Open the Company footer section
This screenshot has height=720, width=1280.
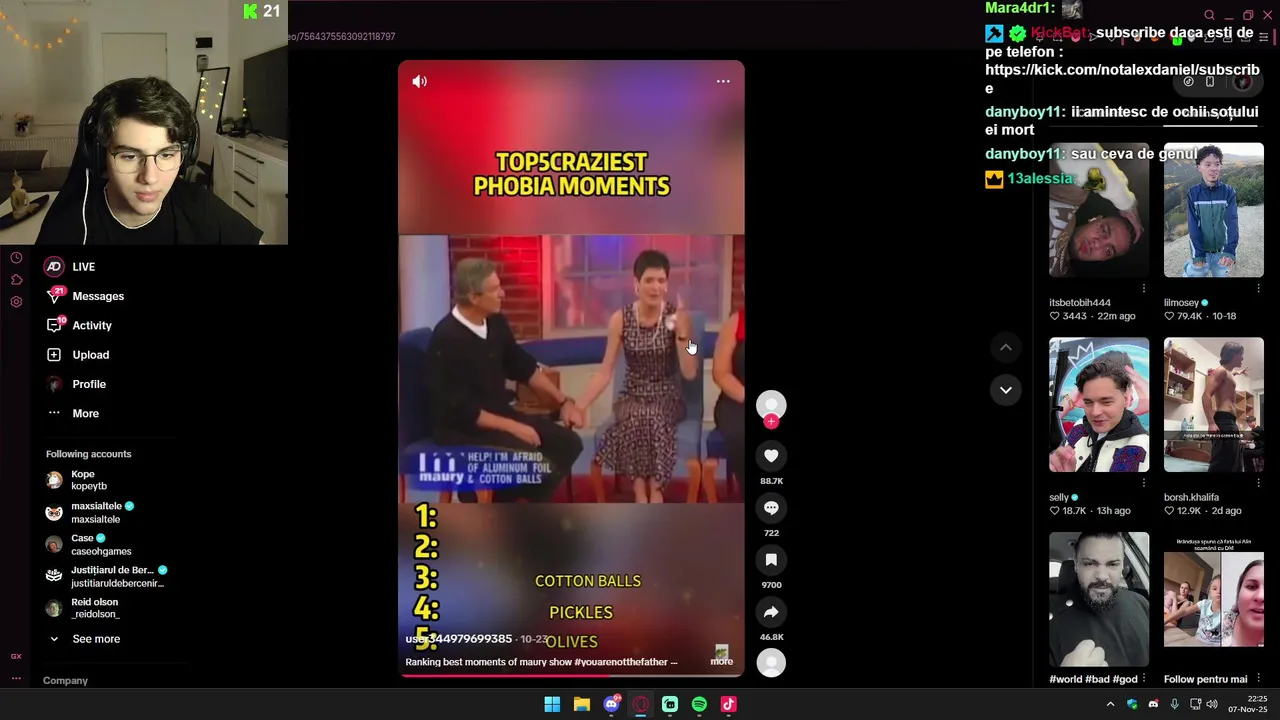[65, 680]
